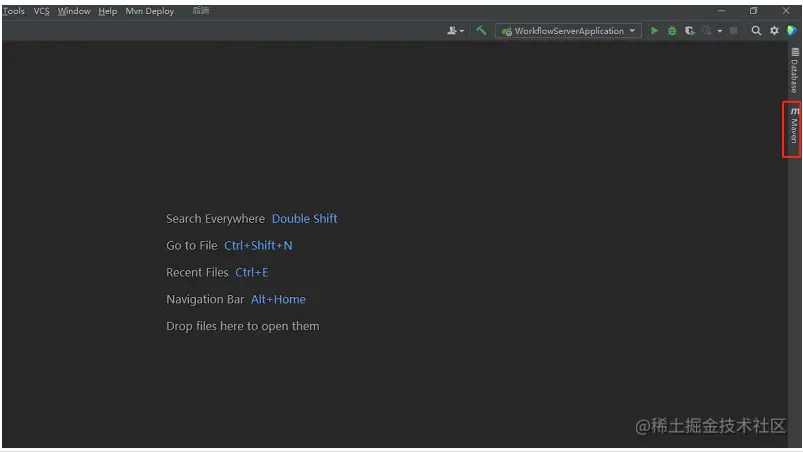Click the Alt+Home shortcut text
The width and height of the screenshot is (803, 452).
278,299
